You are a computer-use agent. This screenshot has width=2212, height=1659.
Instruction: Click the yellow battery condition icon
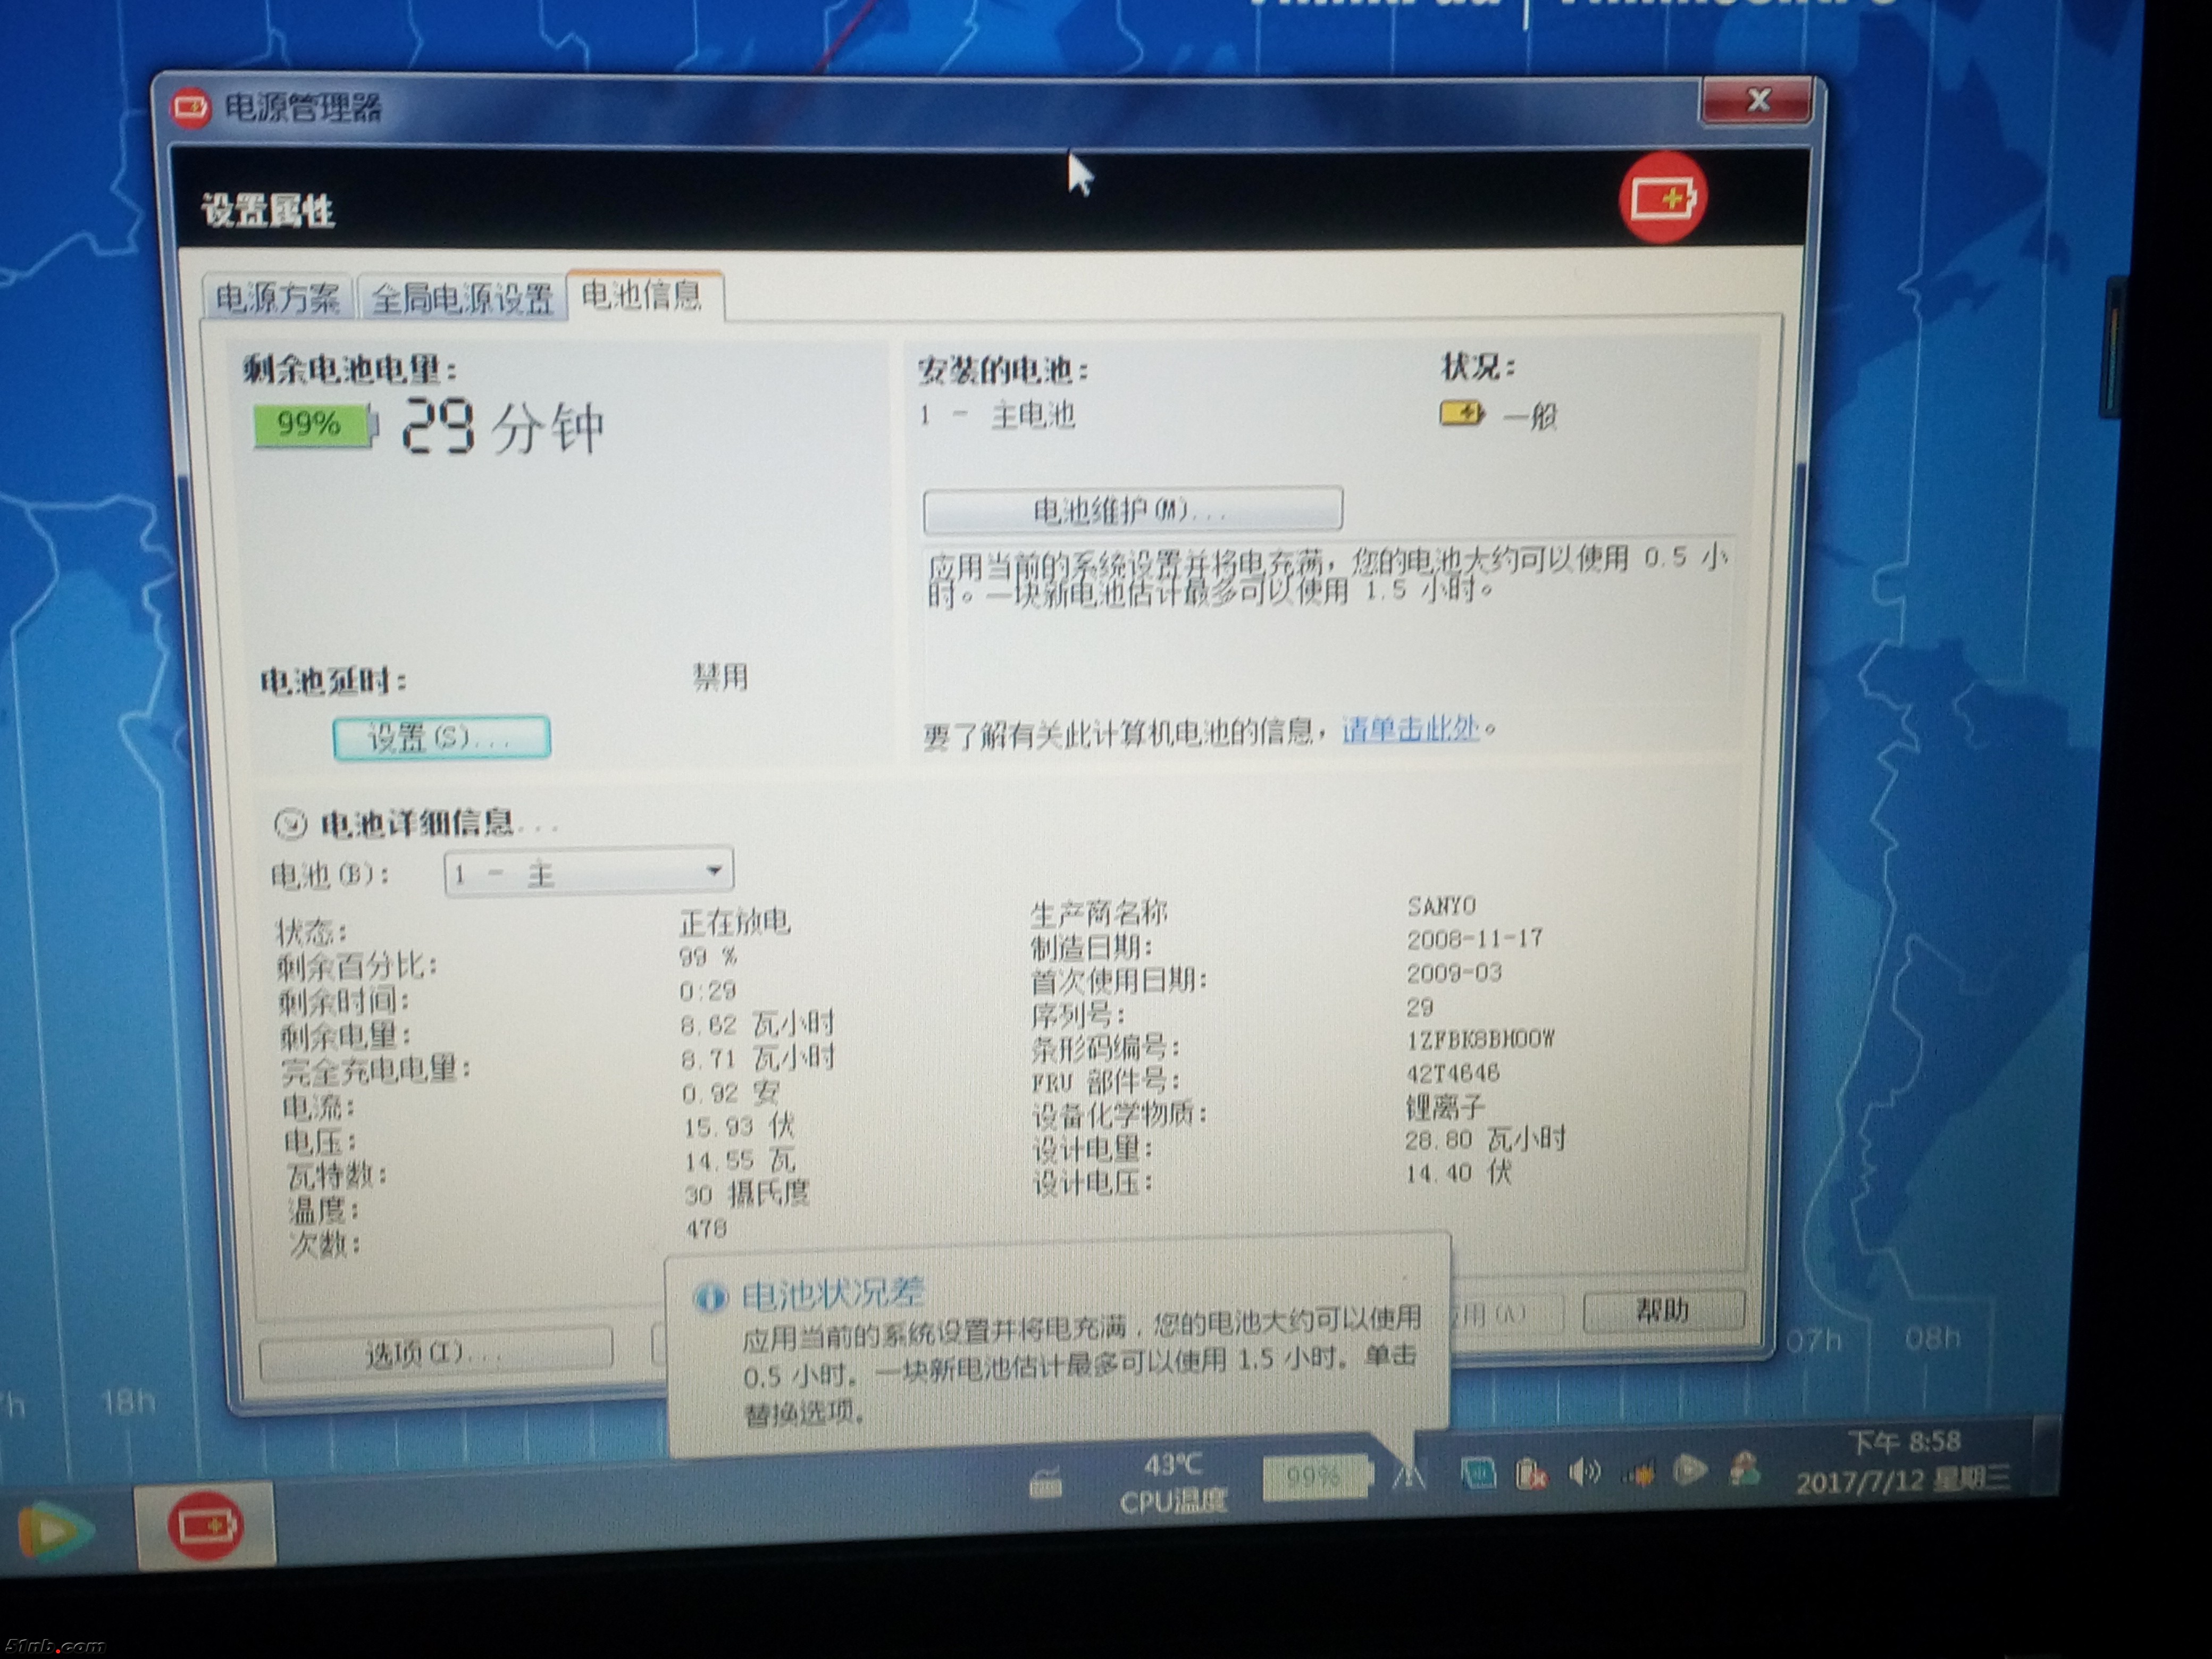pyautogui.click(x=1461, y=413)
